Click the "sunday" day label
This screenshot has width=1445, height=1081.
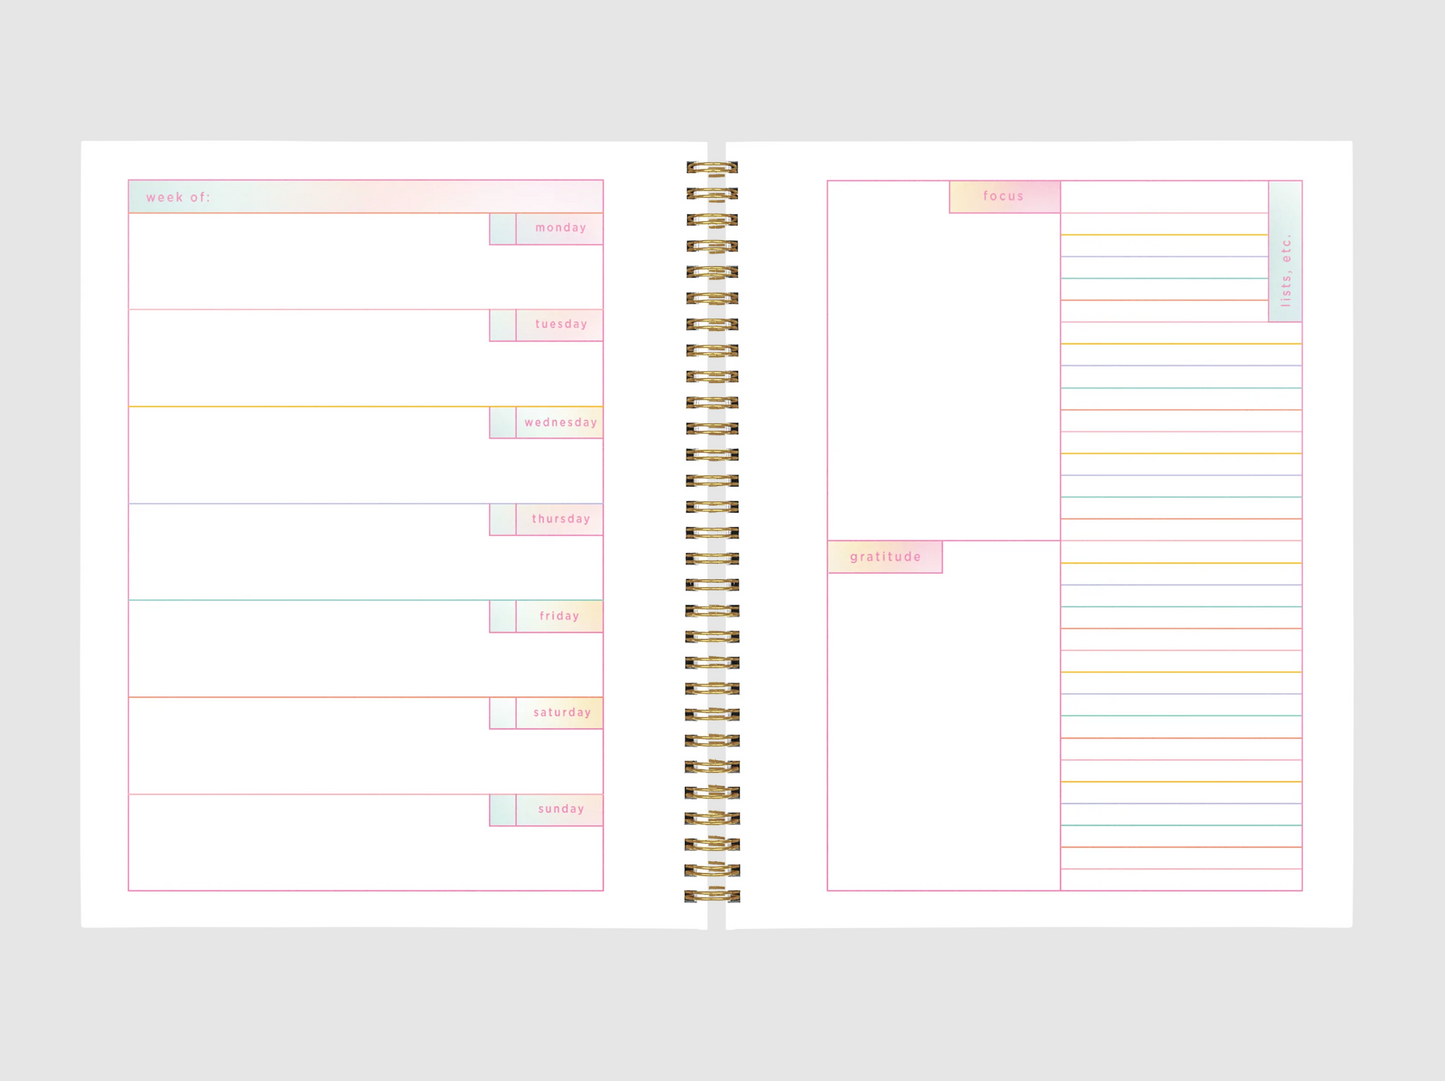point(560,809)
